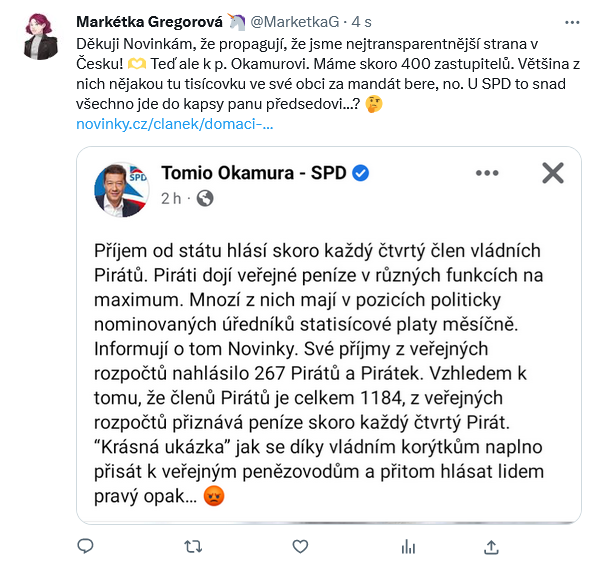Open Markétka Gregorová's display name
The width and height of the screenshot is (598, 568).
[x=149, y=22]
